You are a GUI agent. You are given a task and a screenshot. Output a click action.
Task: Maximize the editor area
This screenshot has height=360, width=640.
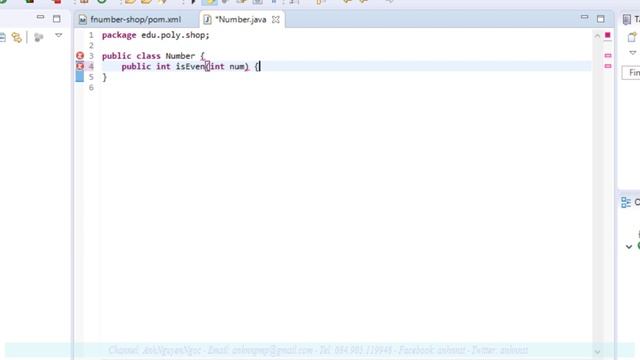601,19
